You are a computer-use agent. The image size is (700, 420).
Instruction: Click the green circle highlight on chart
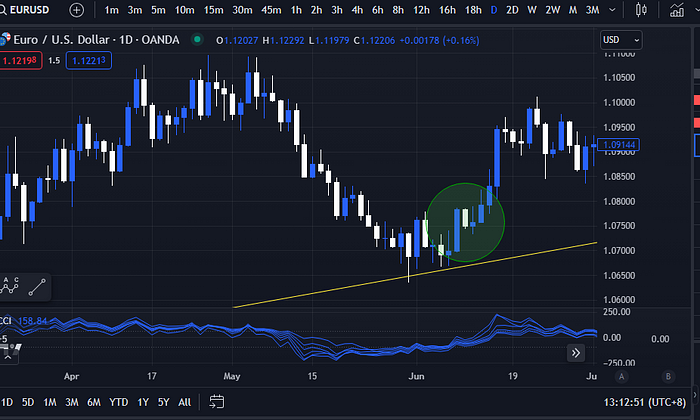click(465, 221)
